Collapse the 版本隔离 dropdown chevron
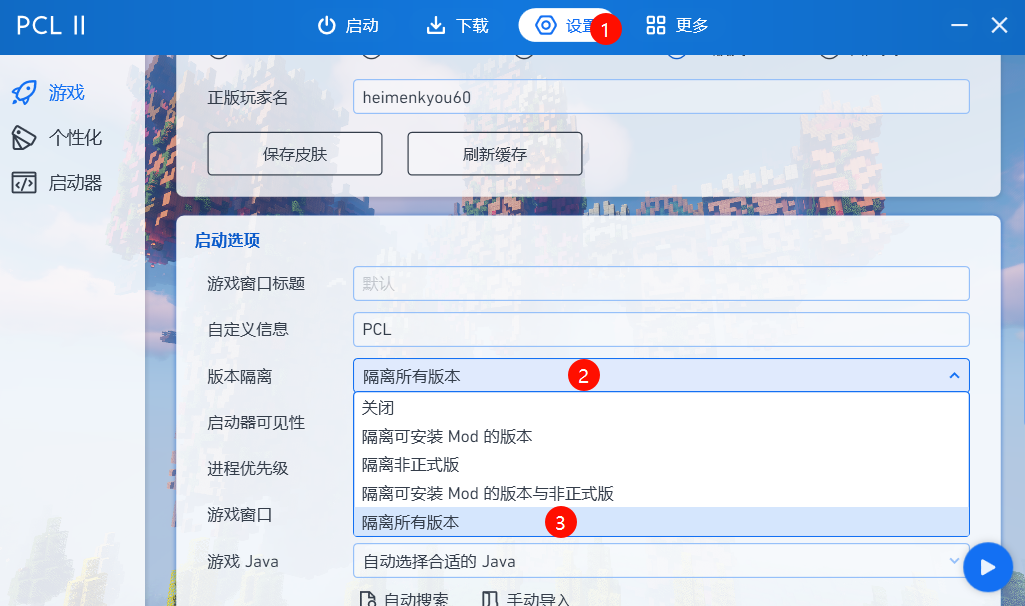The width and height of the screenshot is (1025, 606). click(x=954, y=376)
